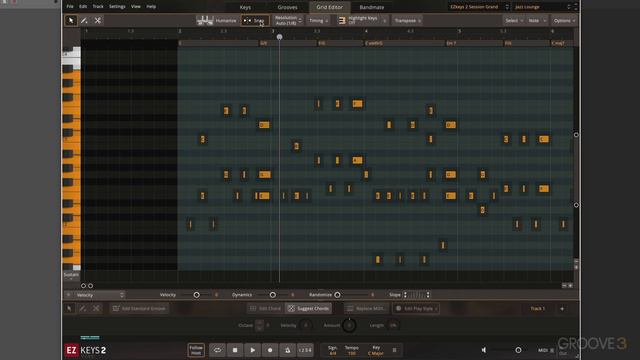
Task: Click the Length value field
Action: point(393,325)
